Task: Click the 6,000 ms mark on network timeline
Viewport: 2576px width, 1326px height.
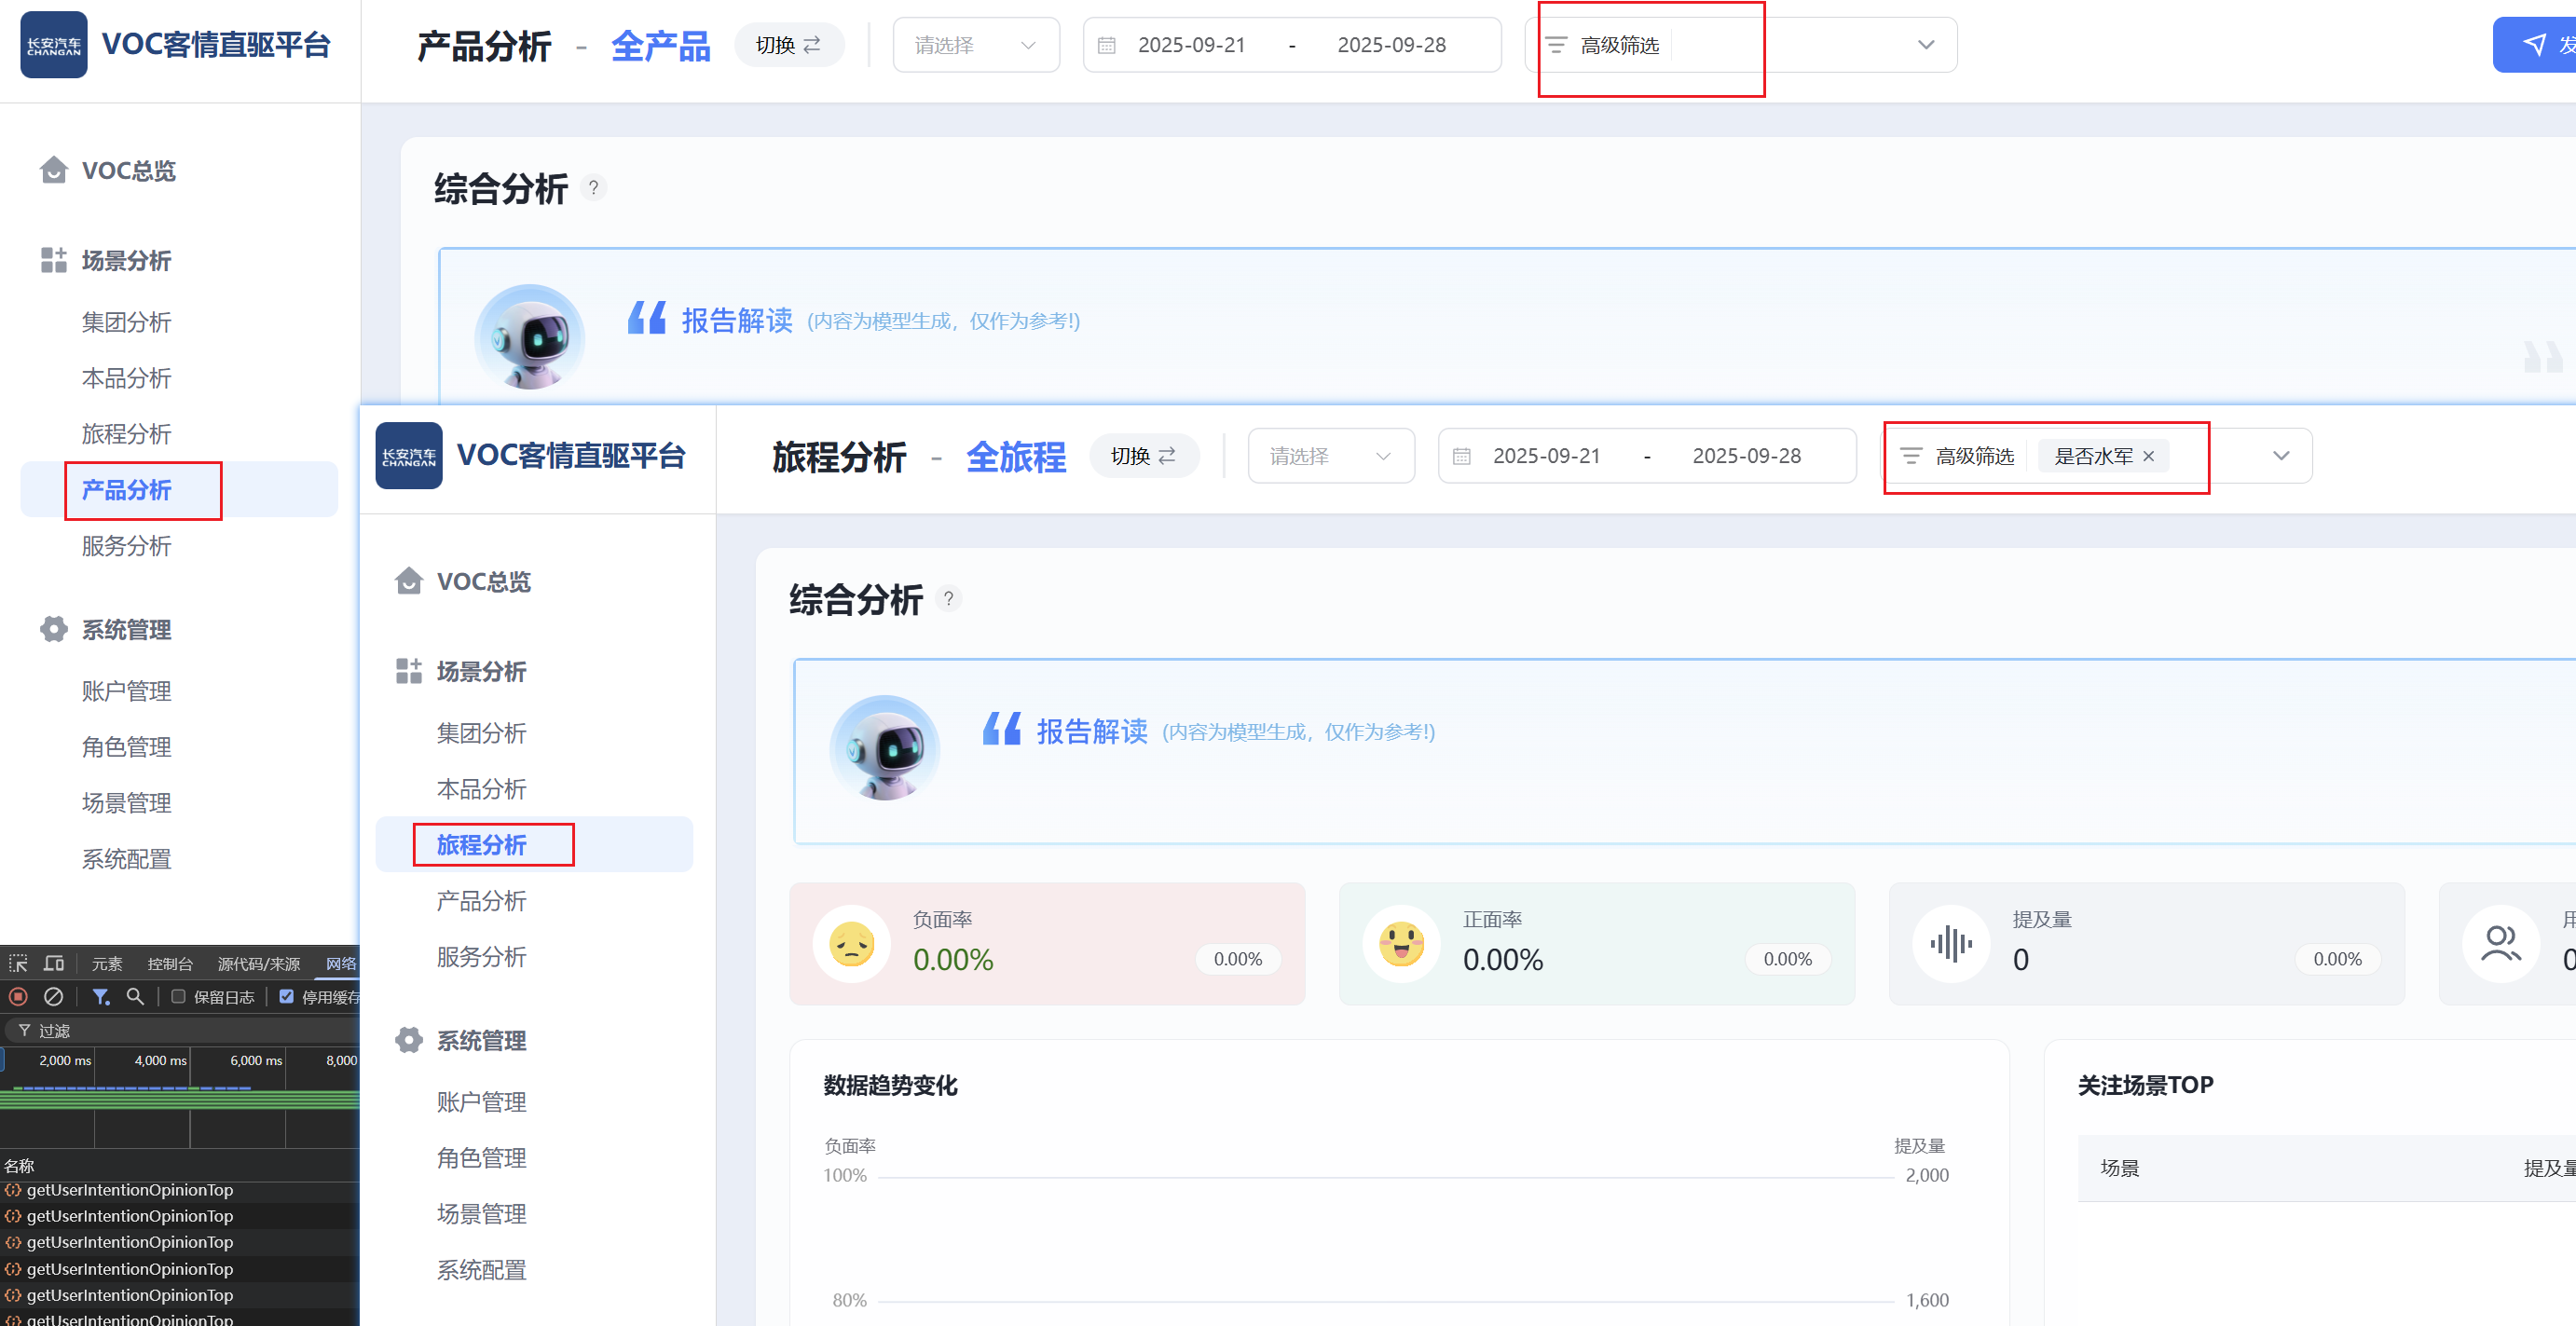Action: (256, 1060)
